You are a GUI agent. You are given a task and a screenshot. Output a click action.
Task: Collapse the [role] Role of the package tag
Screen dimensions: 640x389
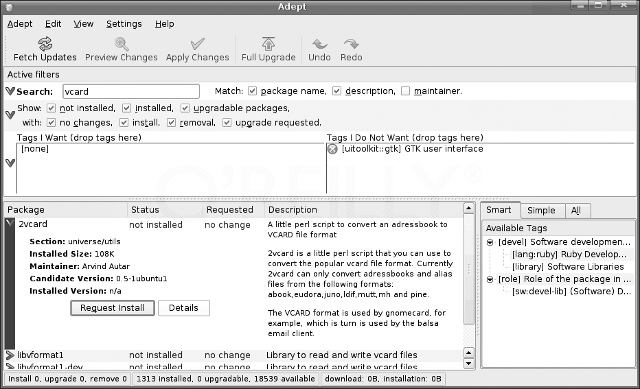[490, 280]
